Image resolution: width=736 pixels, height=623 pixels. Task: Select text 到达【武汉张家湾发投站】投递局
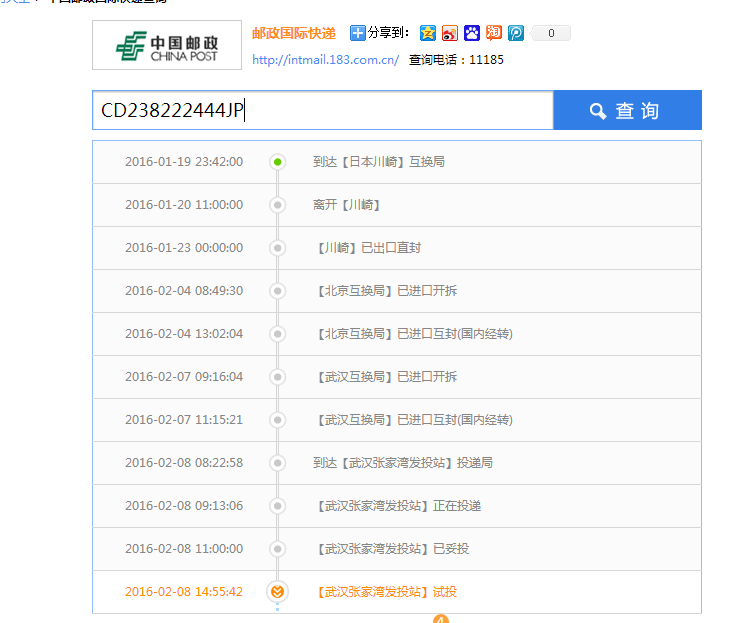(x=403, y=463)
